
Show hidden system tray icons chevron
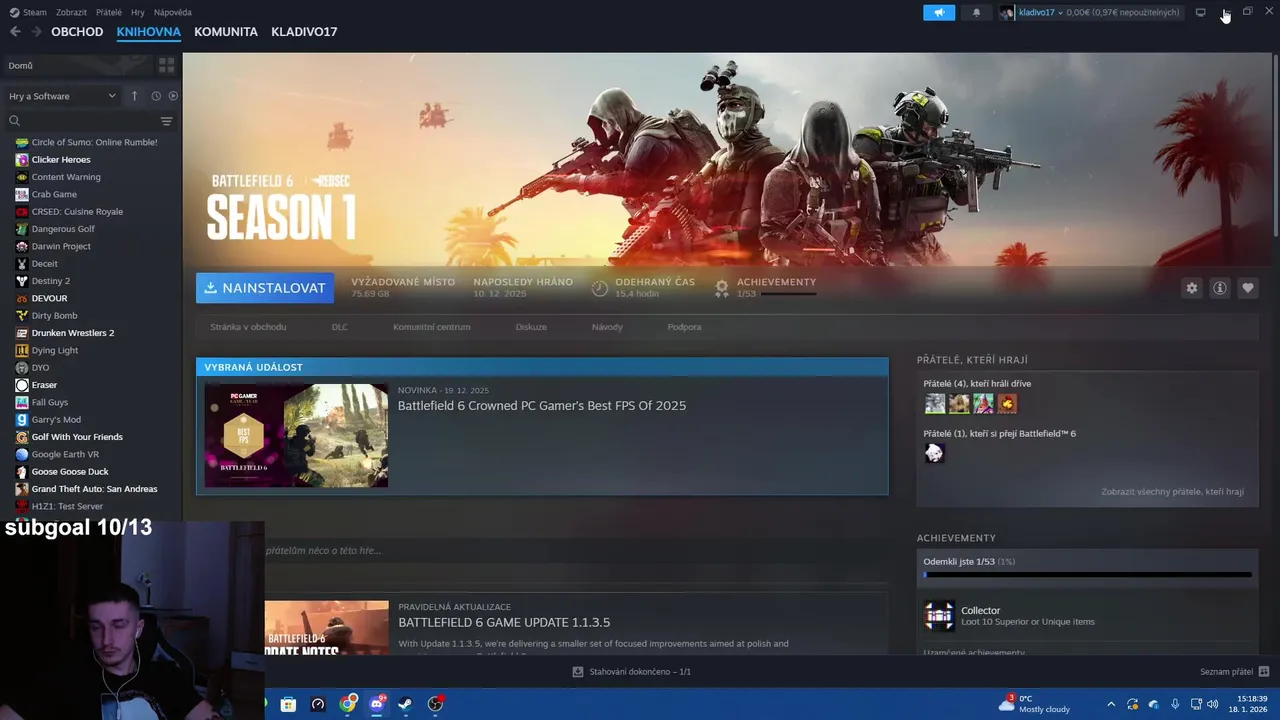pos(1110,704)
